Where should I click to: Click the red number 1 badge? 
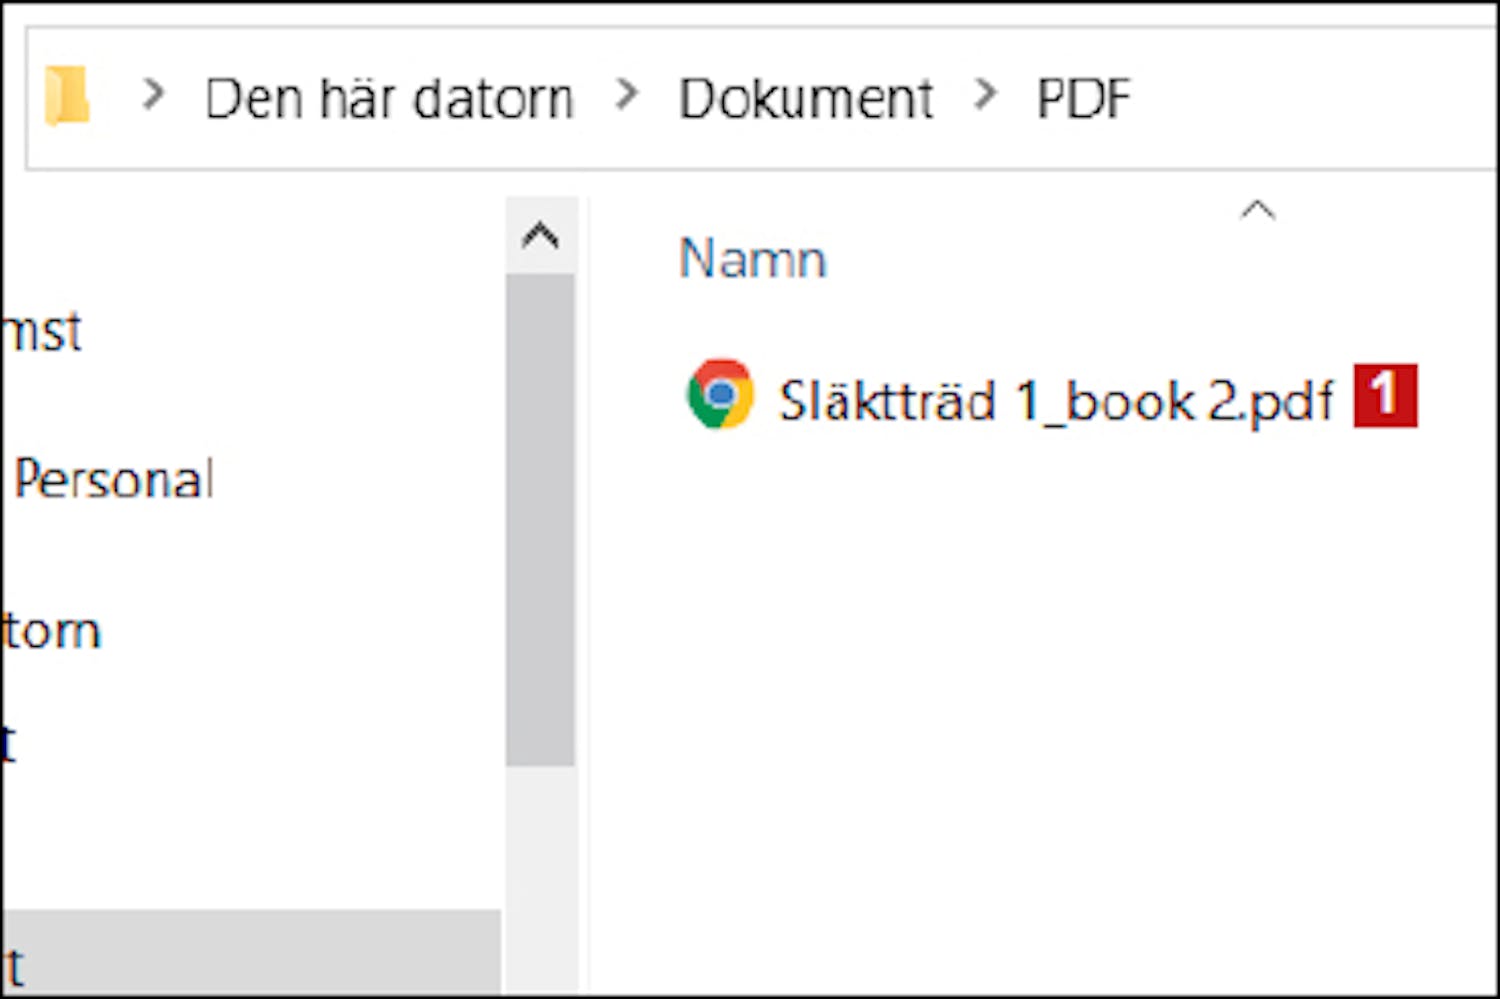1385,396
